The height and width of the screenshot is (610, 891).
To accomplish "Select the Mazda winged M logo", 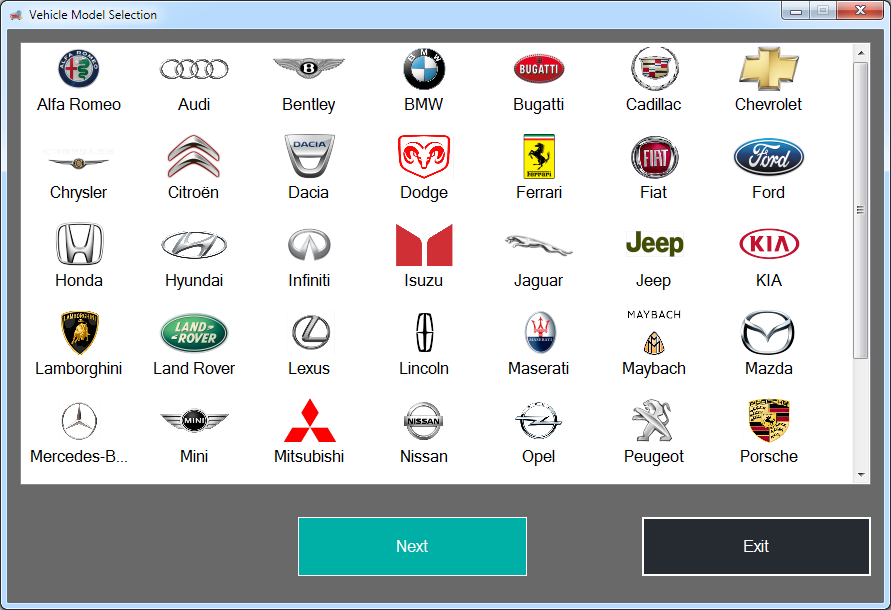I will (x=768, y=333).
